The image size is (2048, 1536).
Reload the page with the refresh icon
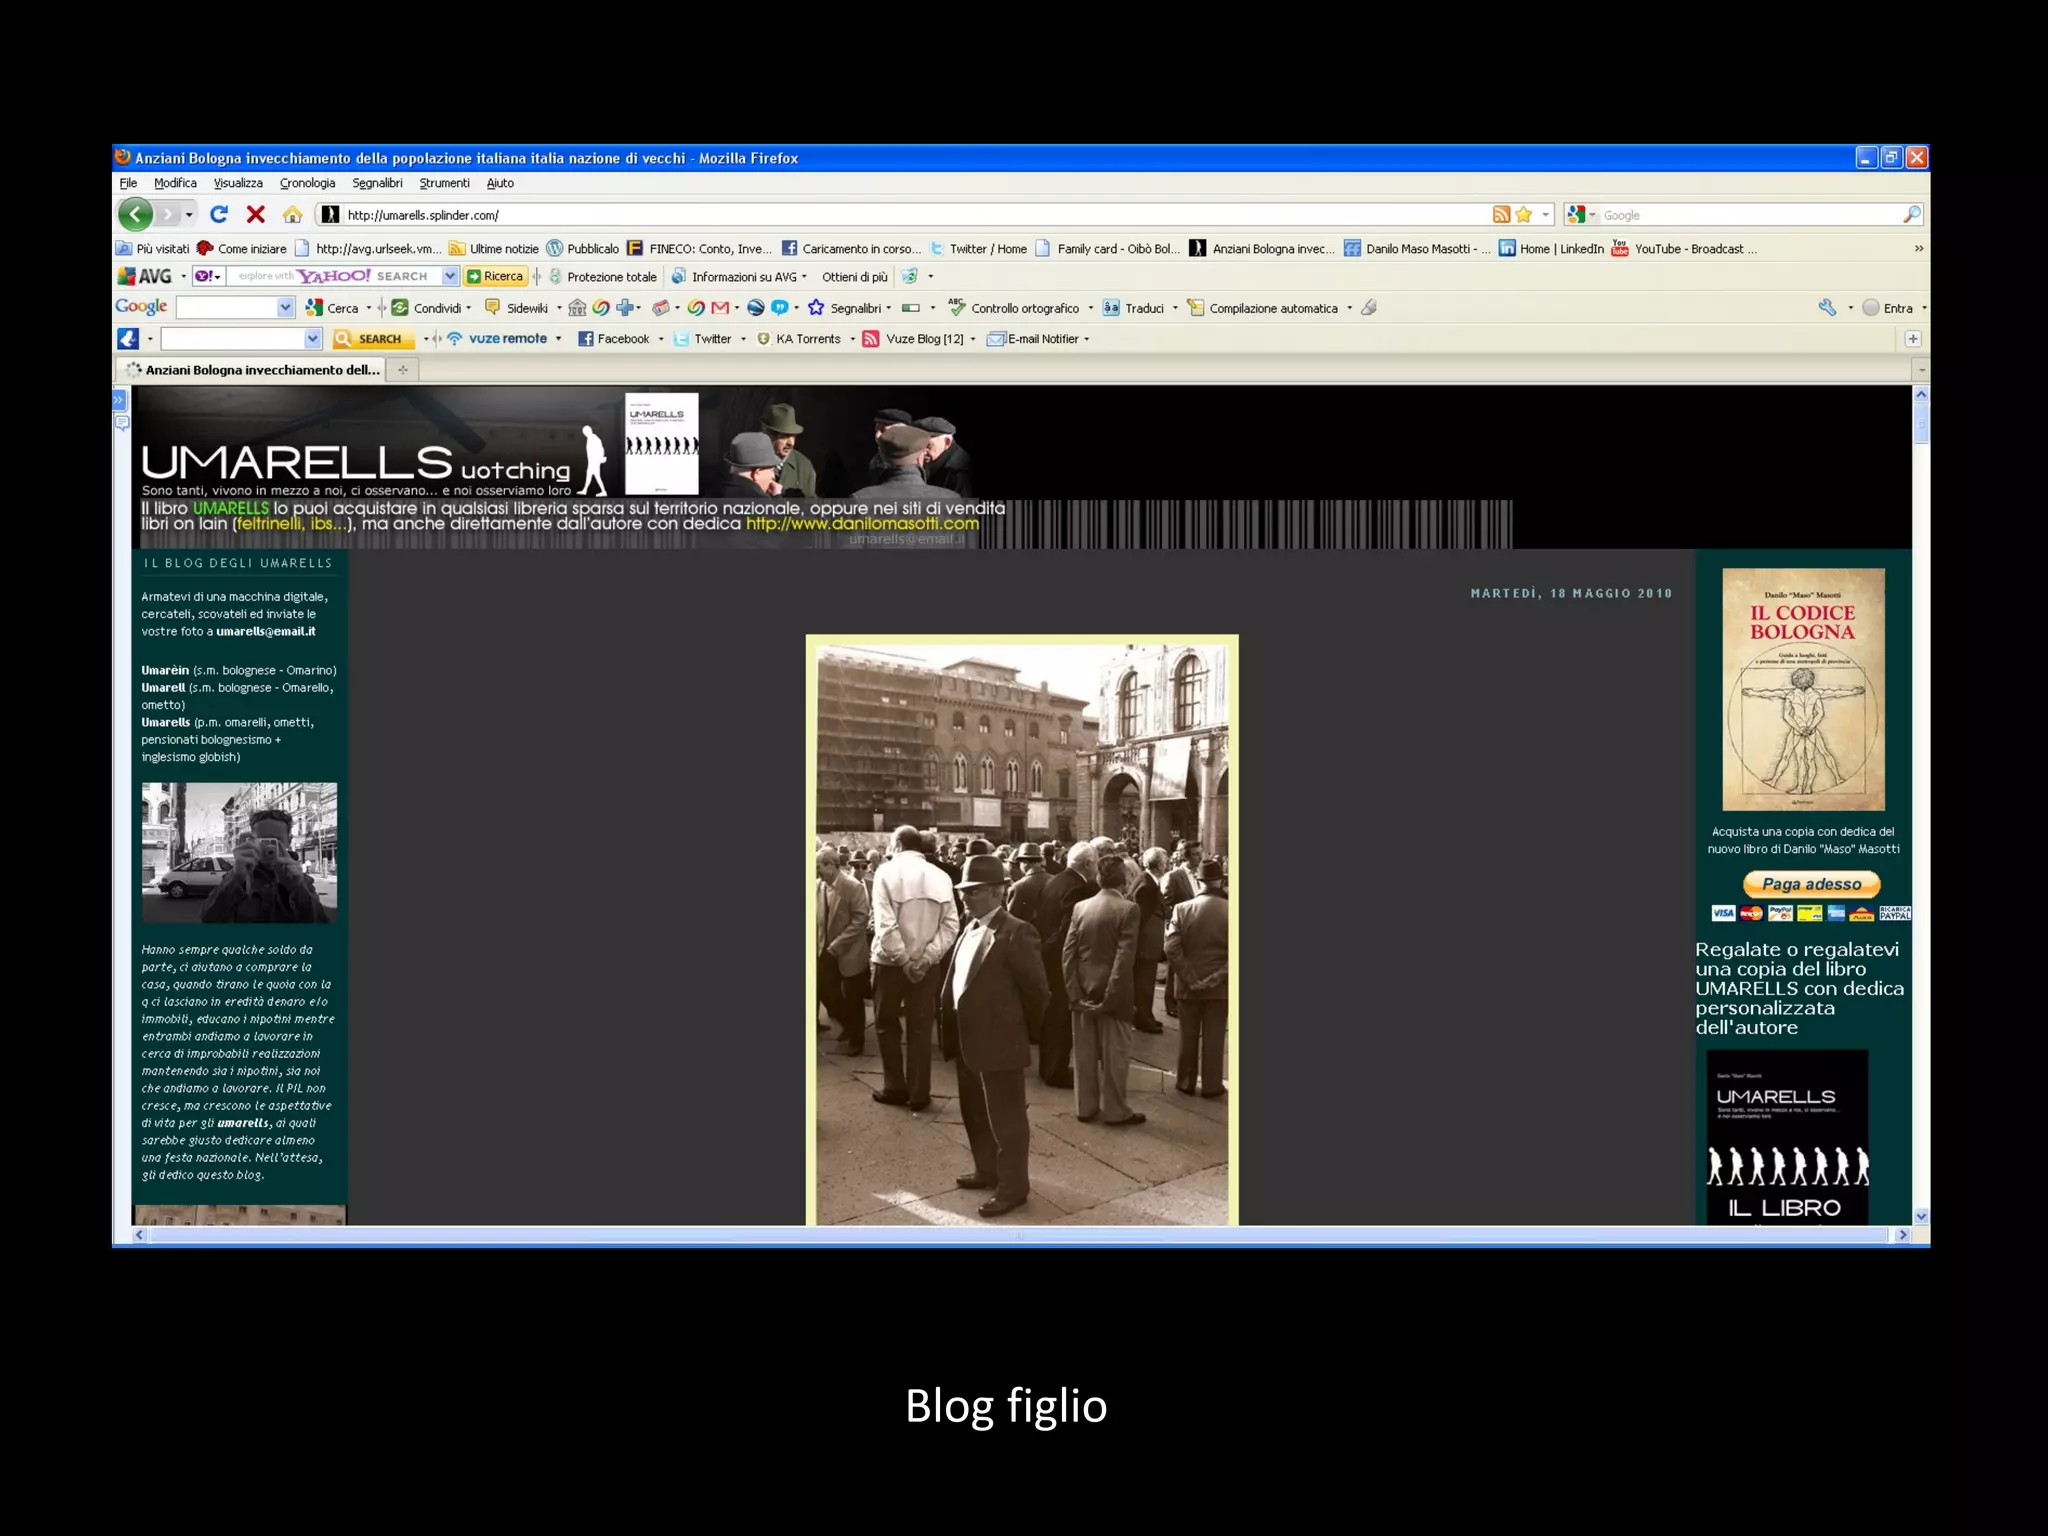(x=219, y=214)
